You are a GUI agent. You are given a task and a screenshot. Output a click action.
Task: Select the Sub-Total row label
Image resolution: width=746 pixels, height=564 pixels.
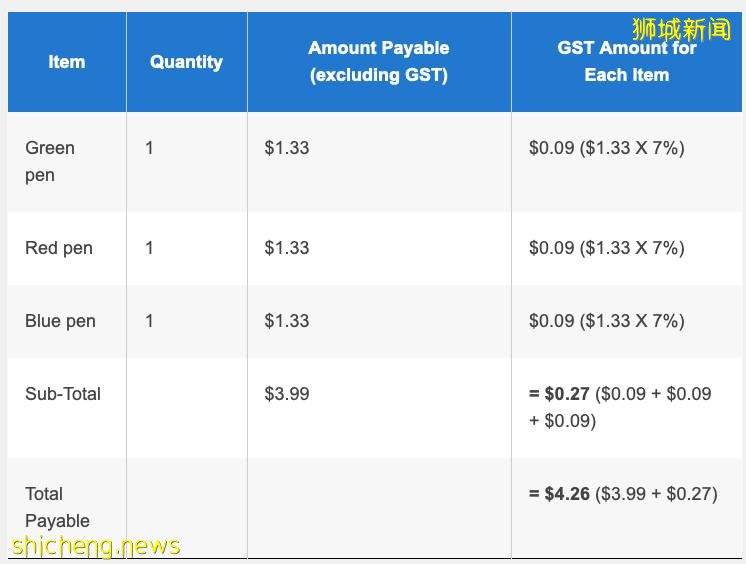coord(63,394)
